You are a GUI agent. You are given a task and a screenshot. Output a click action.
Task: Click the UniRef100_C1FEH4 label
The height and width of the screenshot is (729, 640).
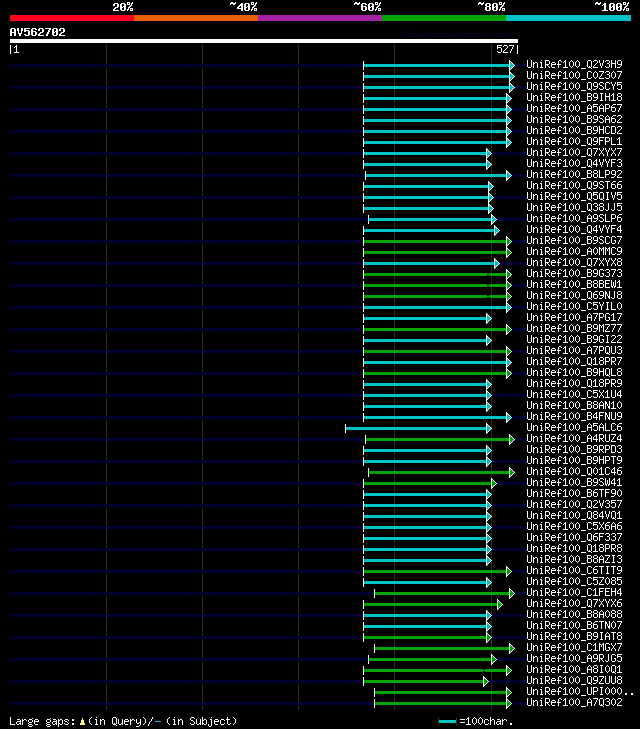[x=574, y=592]
